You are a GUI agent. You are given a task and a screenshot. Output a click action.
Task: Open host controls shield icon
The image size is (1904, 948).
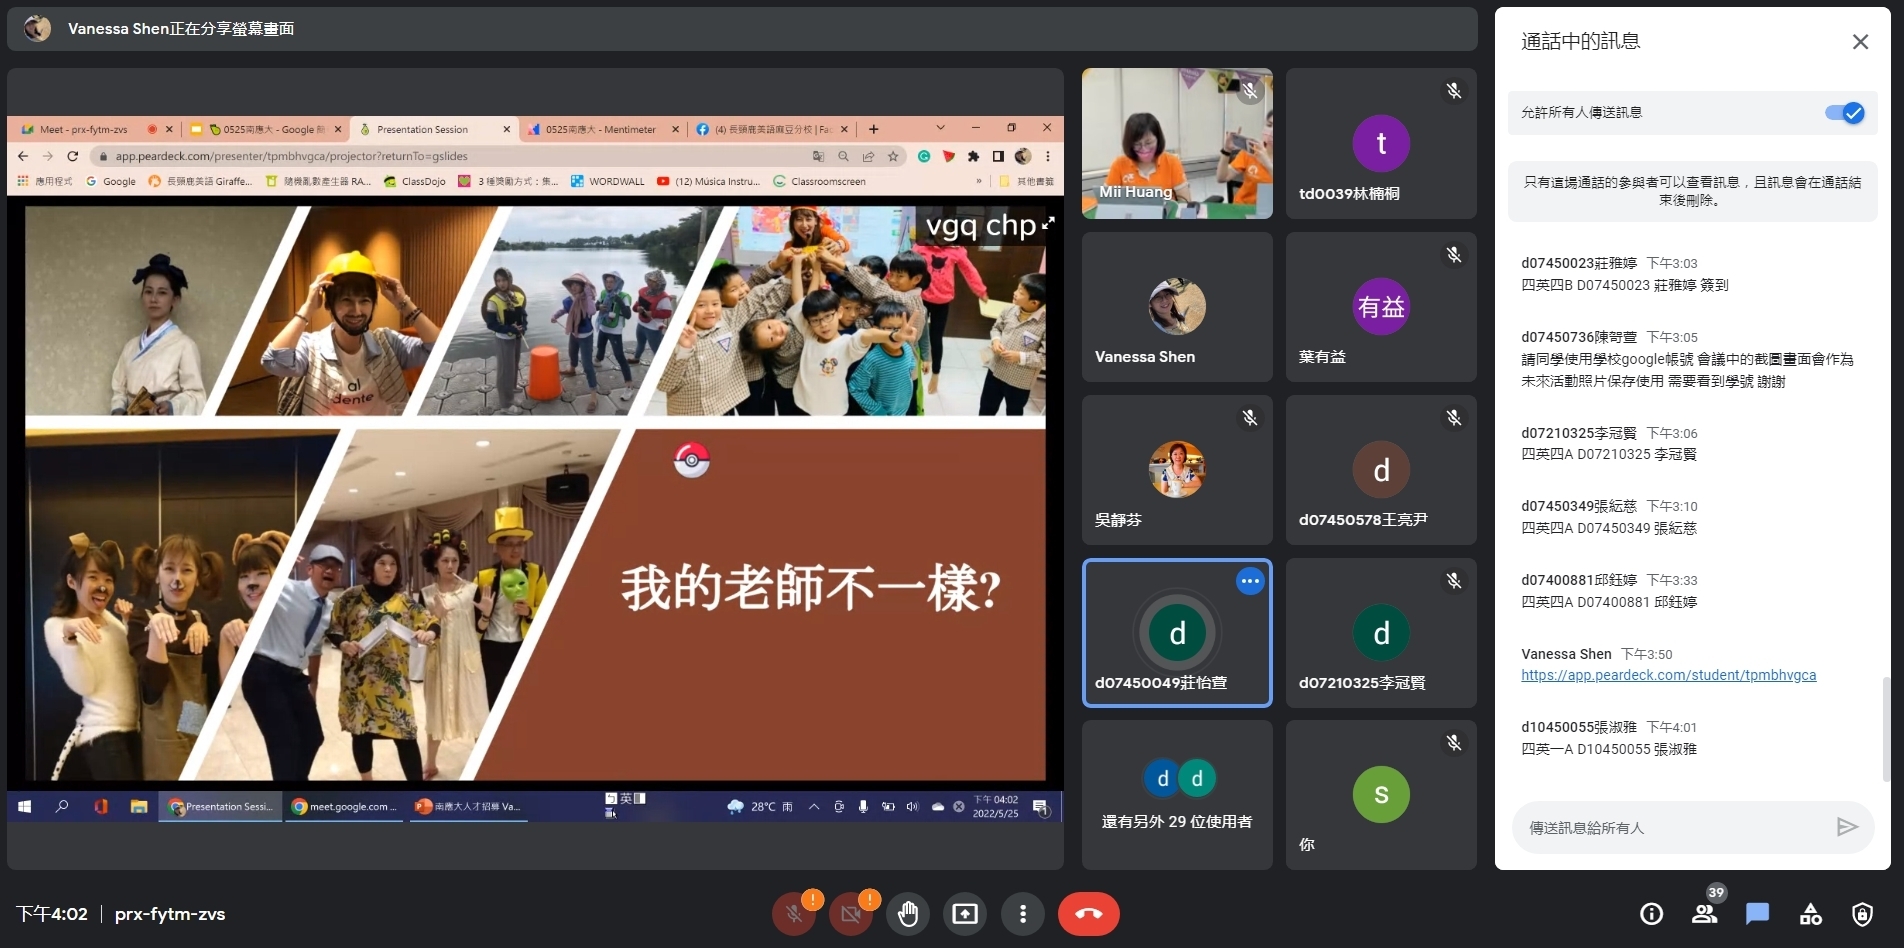click(x=1862, y=914)
